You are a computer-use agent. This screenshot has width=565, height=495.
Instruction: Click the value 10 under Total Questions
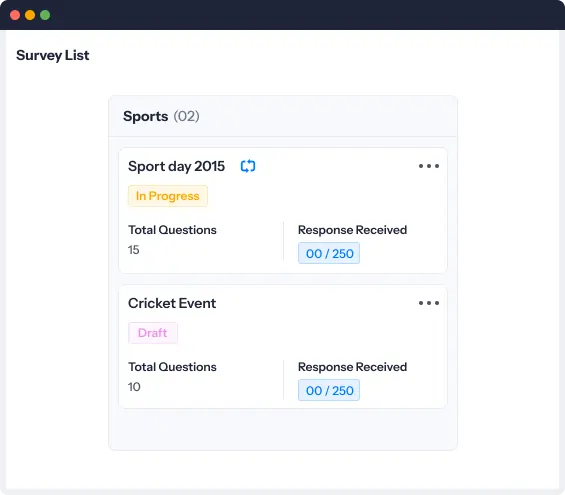[x=134, y=387]
